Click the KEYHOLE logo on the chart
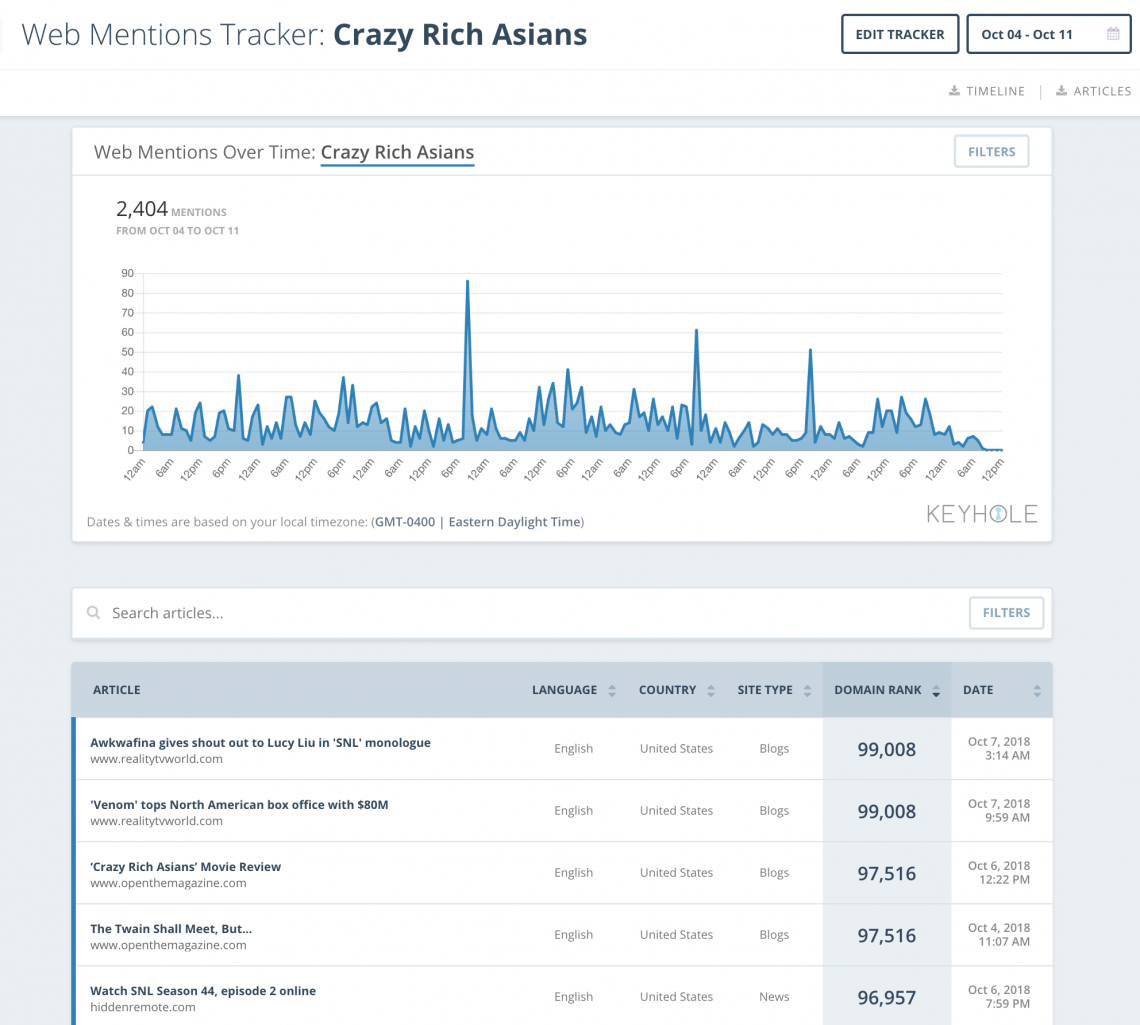This screenshot has height=1025, width=1140. coord(980,514)
